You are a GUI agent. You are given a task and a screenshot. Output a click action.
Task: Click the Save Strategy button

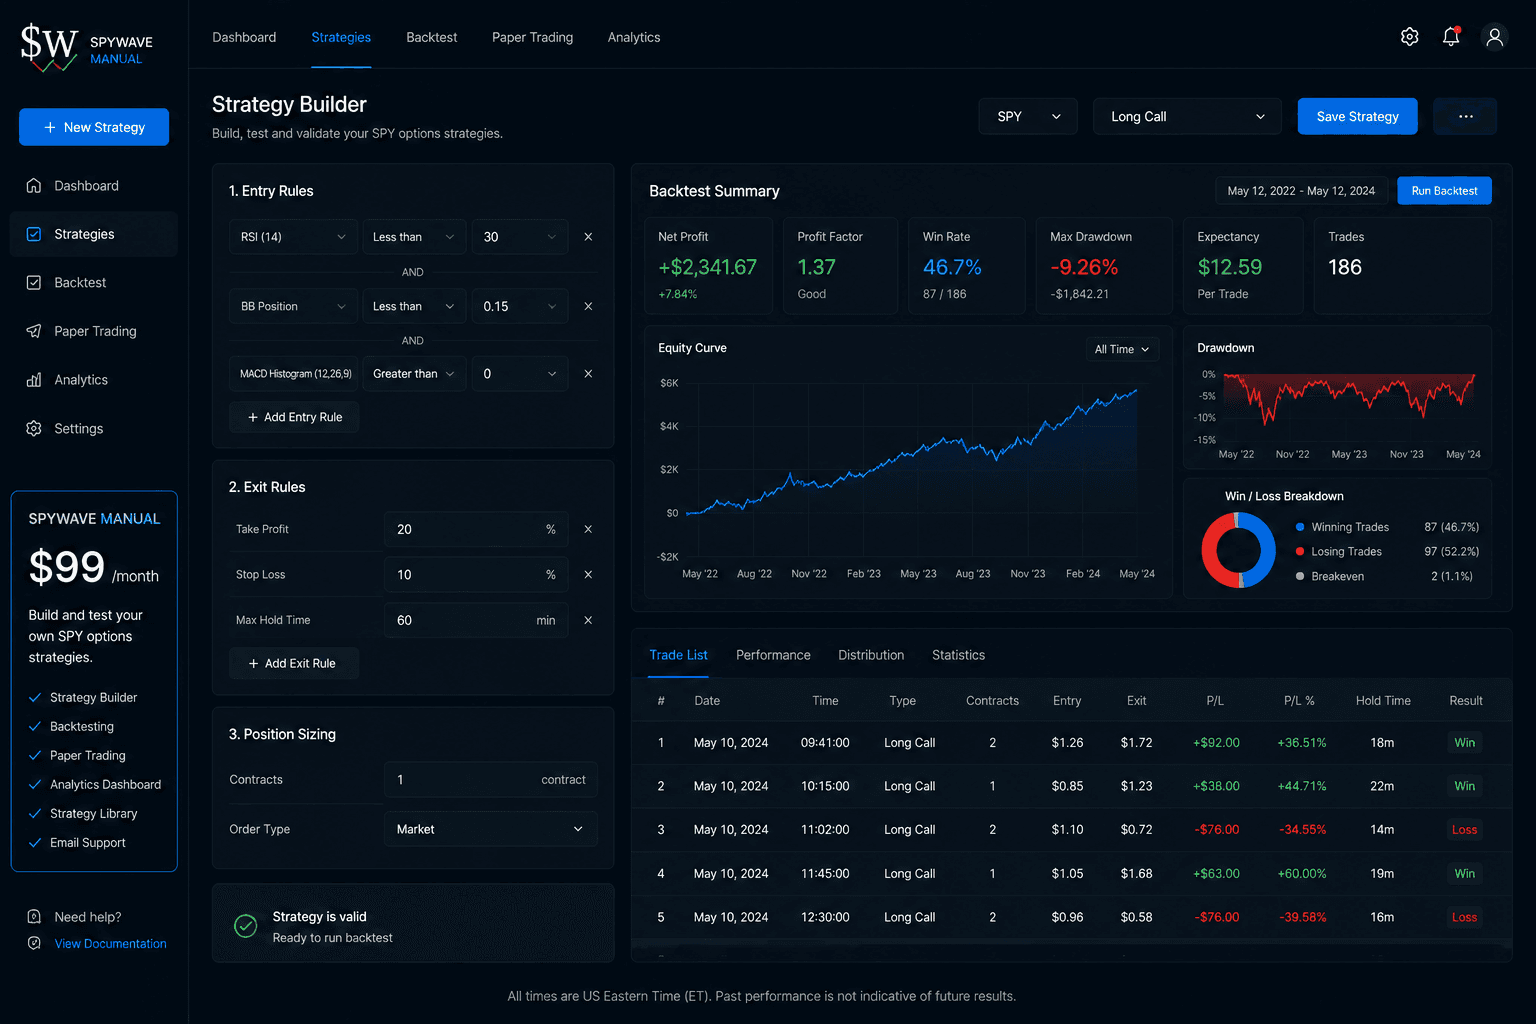[x=1357, y=116]
